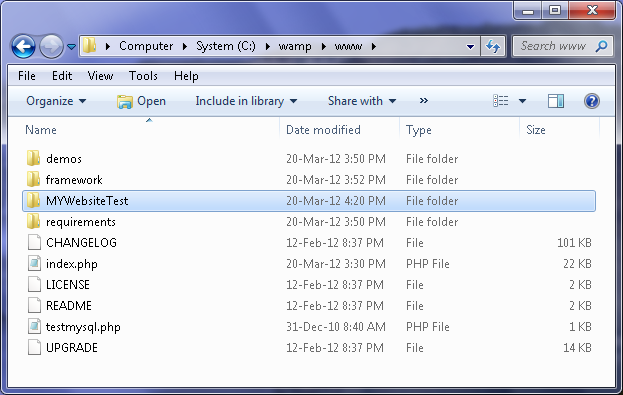Viewport: 623px width, 395px height.
Task: Maximize the Explorer window
Action: point(555,11)
